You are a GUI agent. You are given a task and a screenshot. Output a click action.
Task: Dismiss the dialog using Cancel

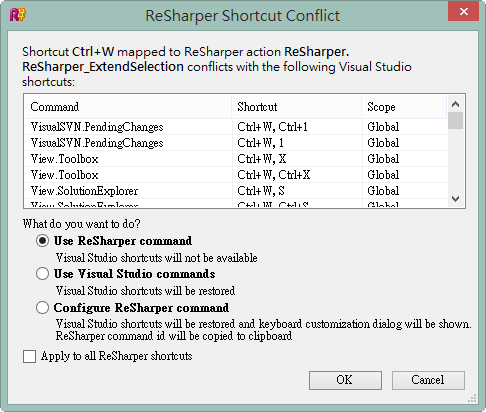click(428, 380)
